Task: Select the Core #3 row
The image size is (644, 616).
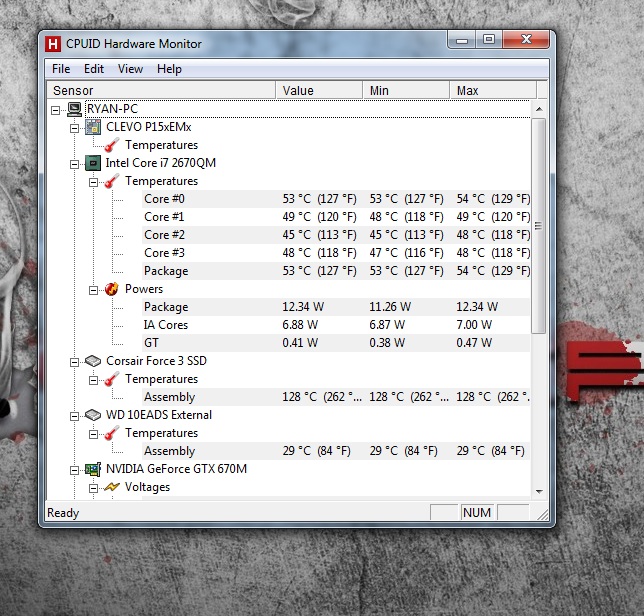Action: (x=336, y=253)
